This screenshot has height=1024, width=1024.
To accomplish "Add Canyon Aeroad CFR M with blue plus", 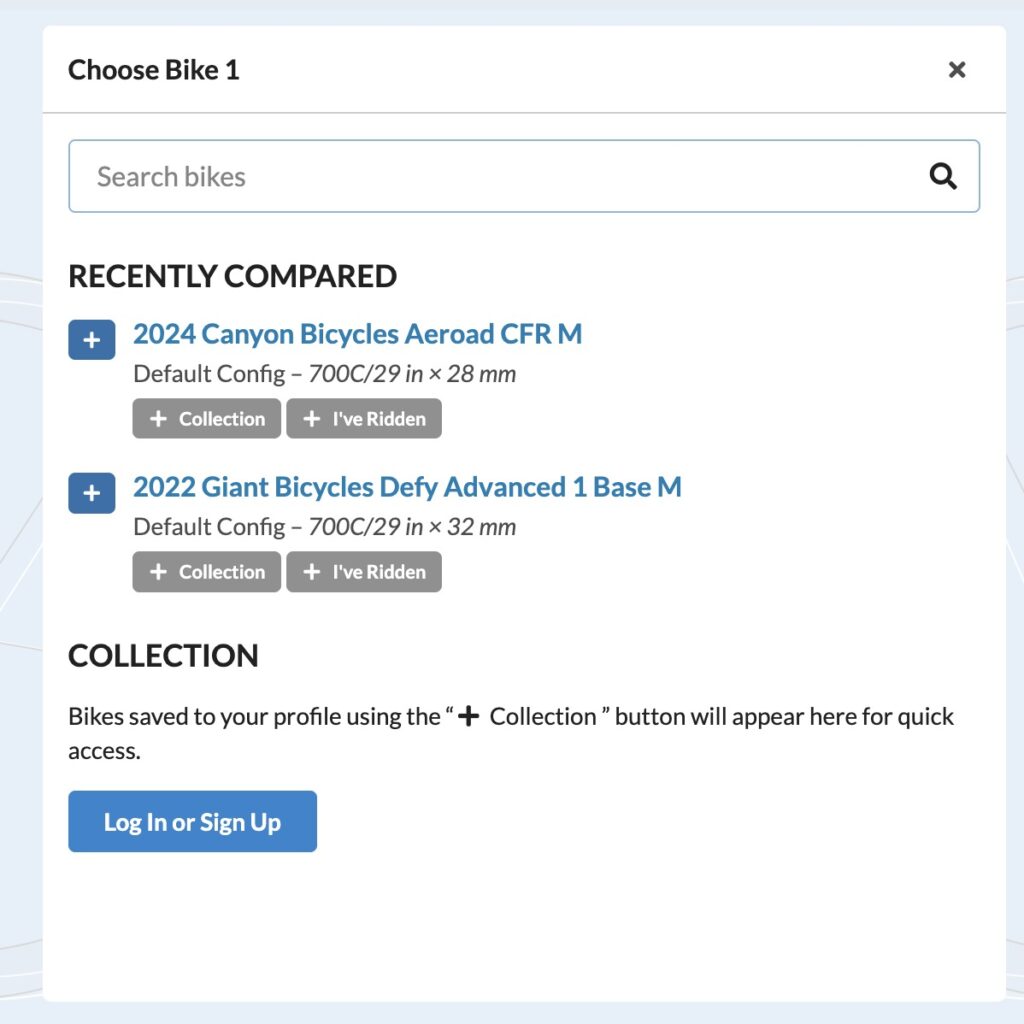I will (x=91, y=340).
